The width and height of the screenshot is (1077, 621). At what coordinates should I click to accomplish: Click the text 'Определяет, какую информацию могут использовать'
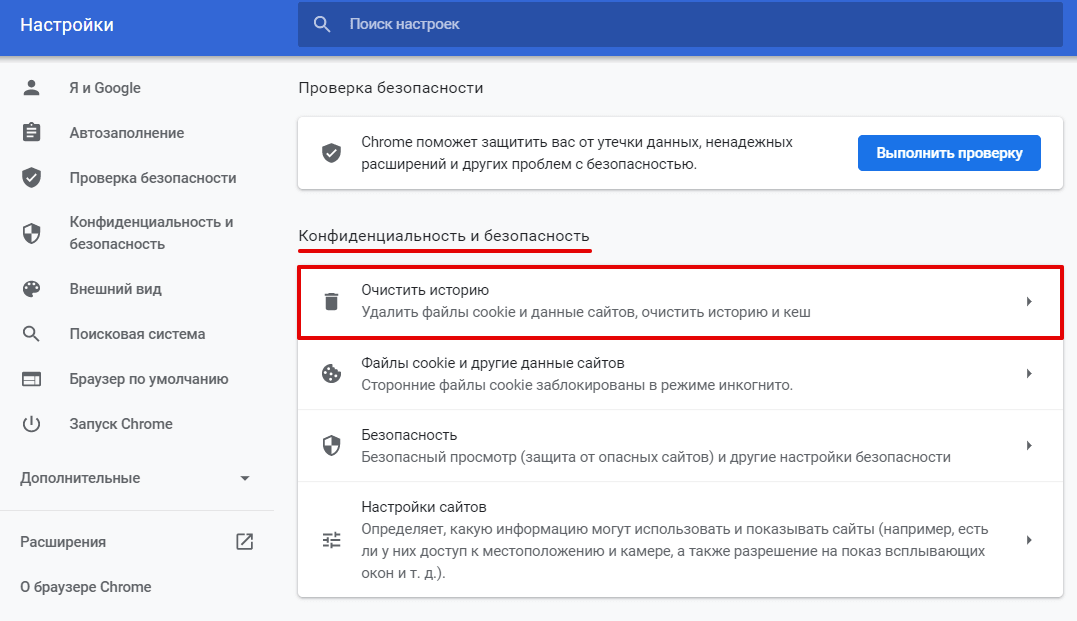coord(545,529)
